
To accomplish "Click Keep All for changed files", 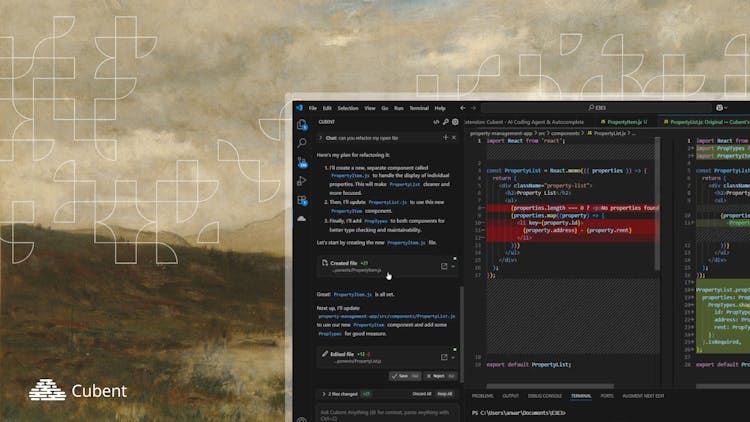I will pyautogui.click(x=444, y=393).
